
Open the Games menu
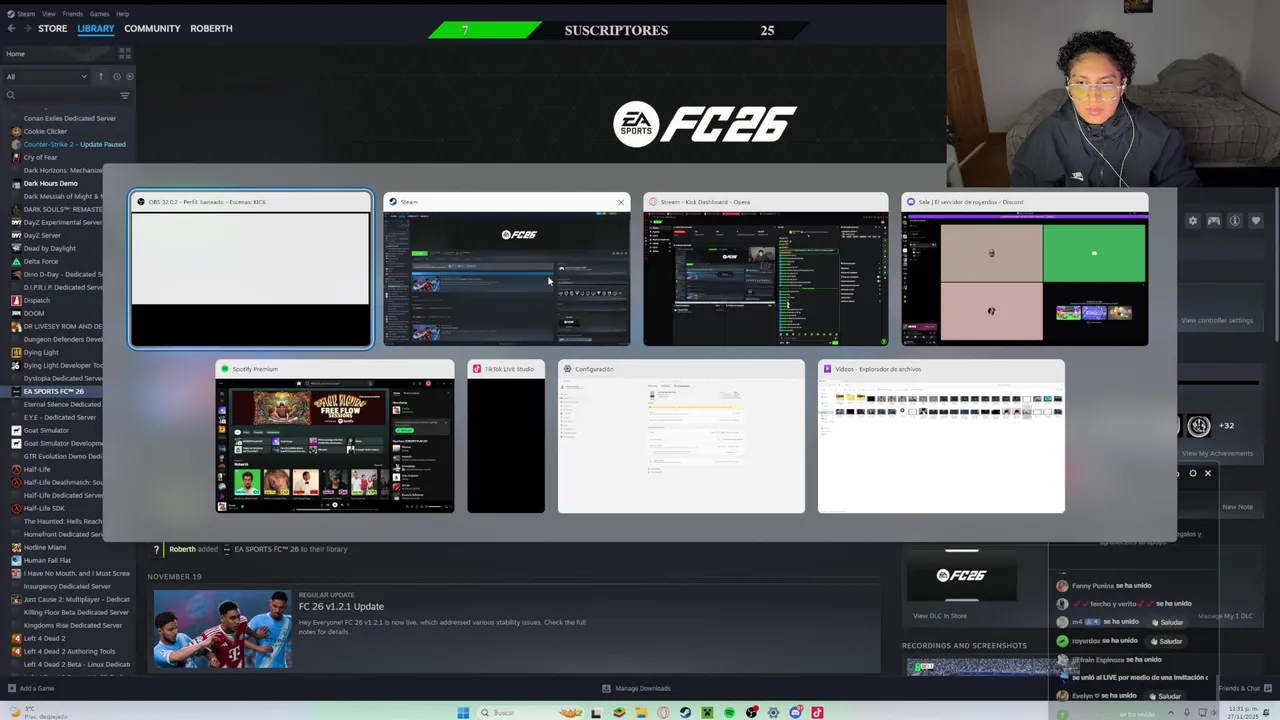[99, 14]
